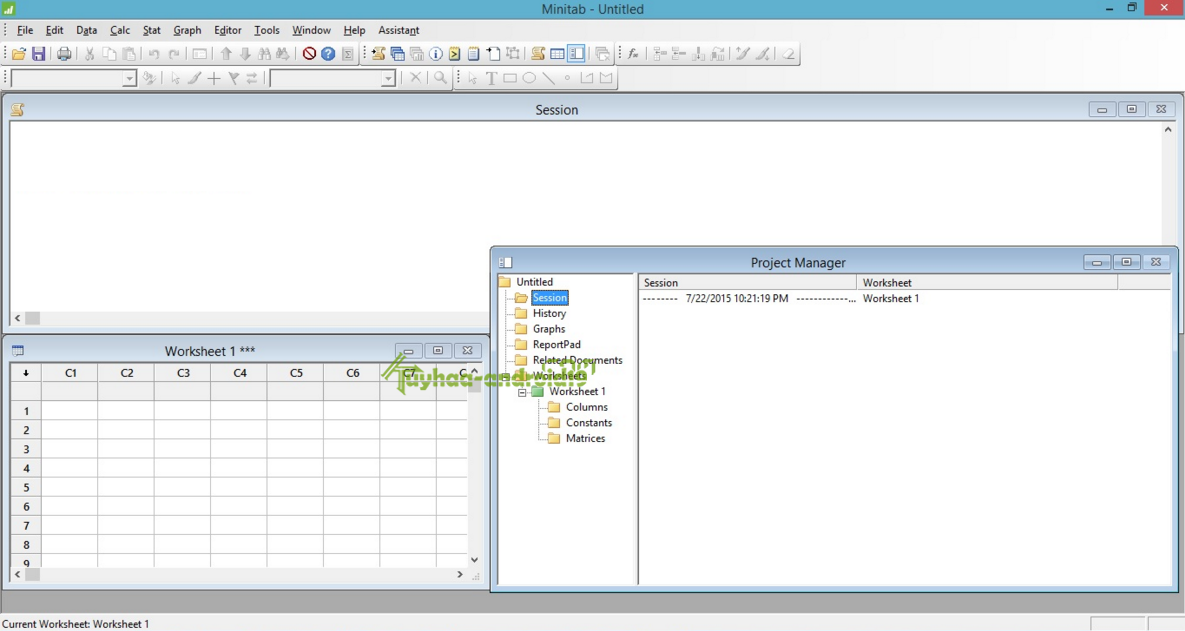The image size is (1185, 631).
Task: Open Help via the blue question mark icon
Action: click(328, 54)
